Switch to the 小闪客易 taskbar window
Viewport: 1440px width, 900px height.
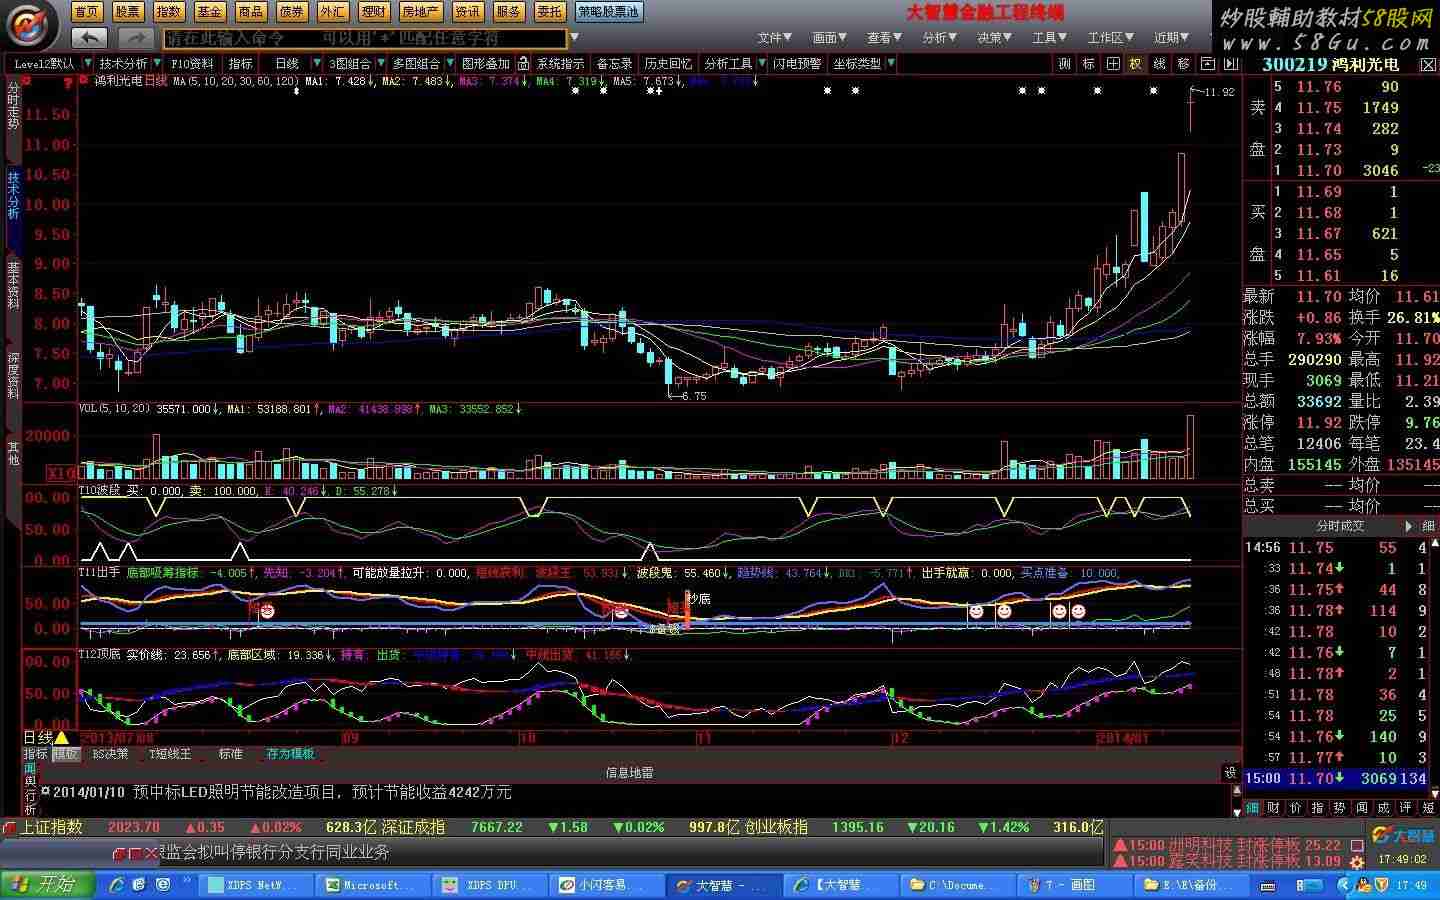(607, 885)
